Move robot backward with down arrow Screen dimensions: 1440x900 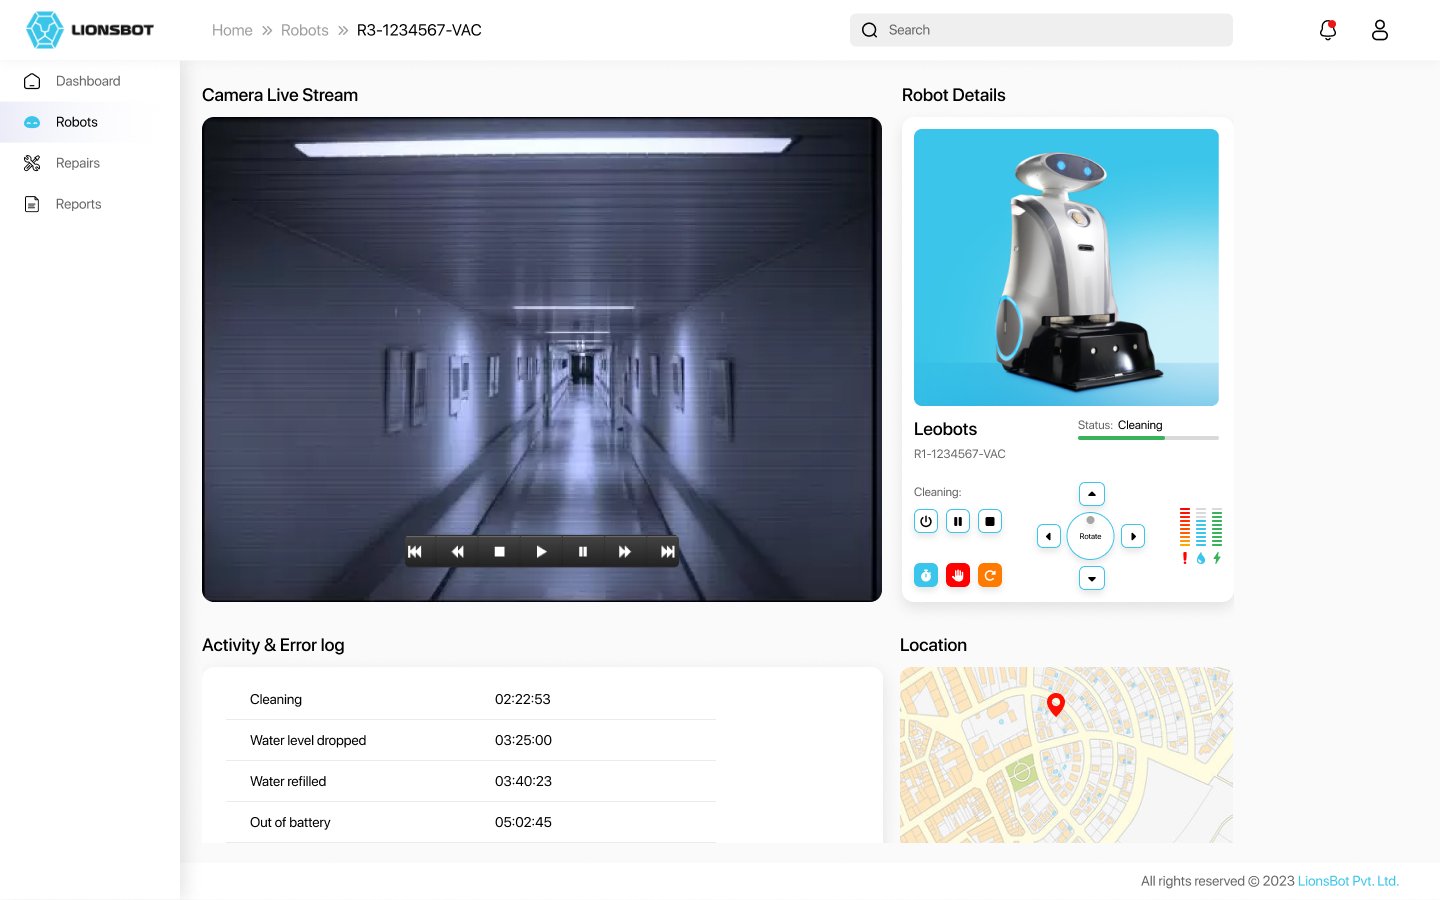click(x=1092, y=578)
